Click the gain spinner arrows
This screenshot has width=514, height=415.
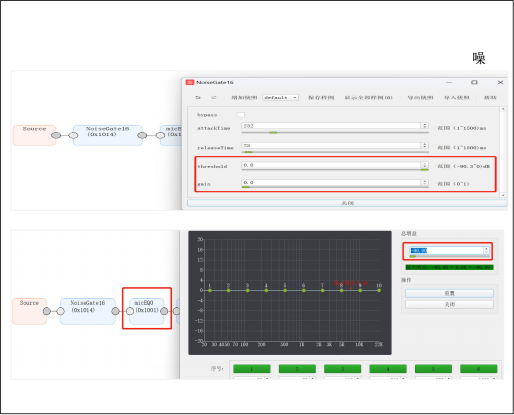[x=425, y=183]
